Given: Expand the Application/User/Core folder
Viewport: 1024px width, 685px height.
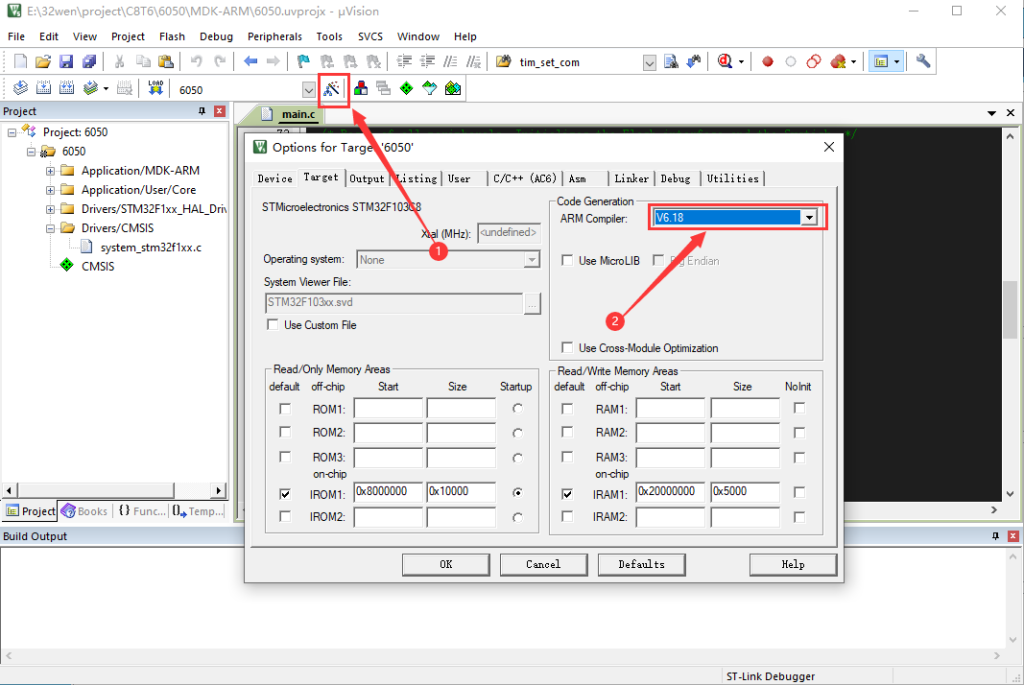Looking at the screenshot, I should click(50, 190).
